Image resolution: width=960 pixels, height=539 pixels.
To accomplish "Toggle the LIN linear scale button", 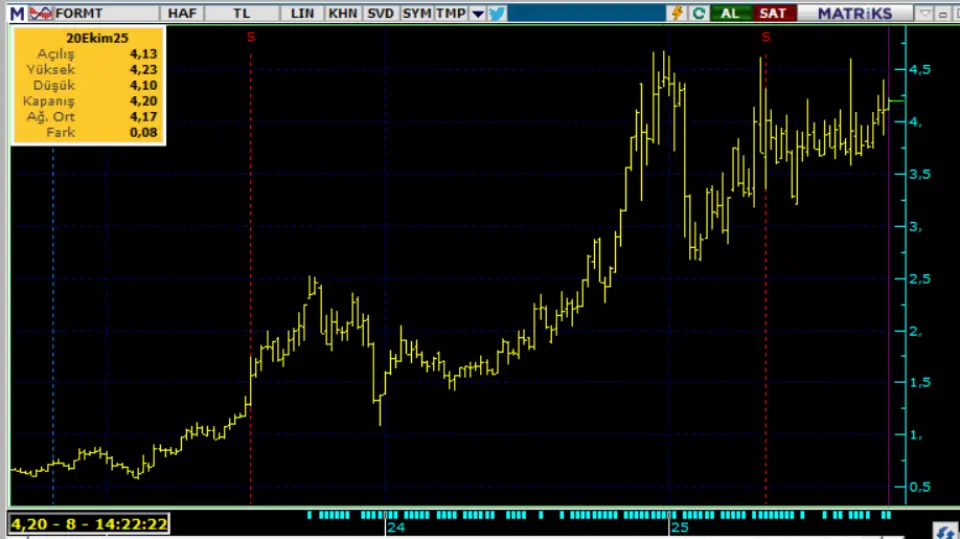I will (303, 13).
